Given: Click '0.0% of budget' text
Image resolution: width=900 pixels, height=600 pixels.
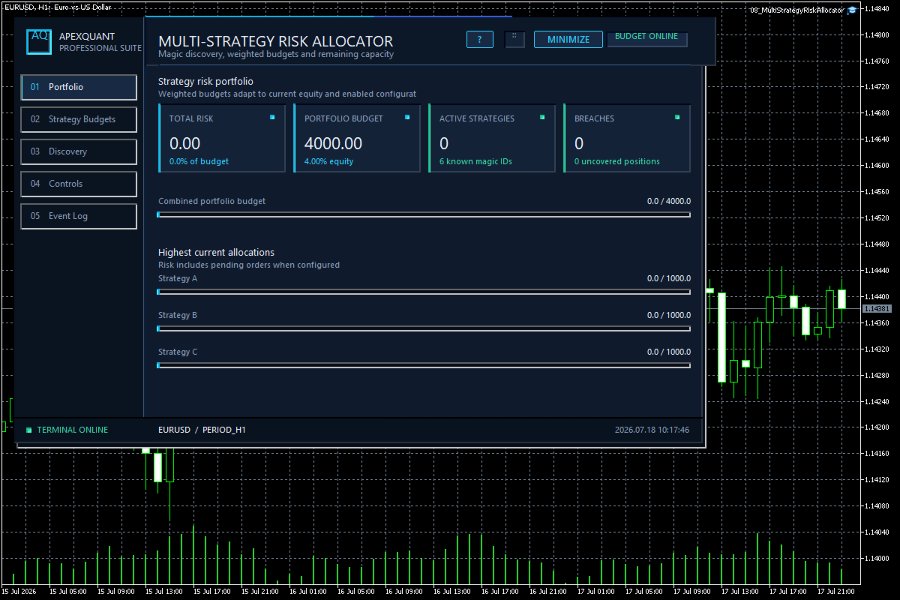Looking at the screenshot, I should [x=199, y=161].
